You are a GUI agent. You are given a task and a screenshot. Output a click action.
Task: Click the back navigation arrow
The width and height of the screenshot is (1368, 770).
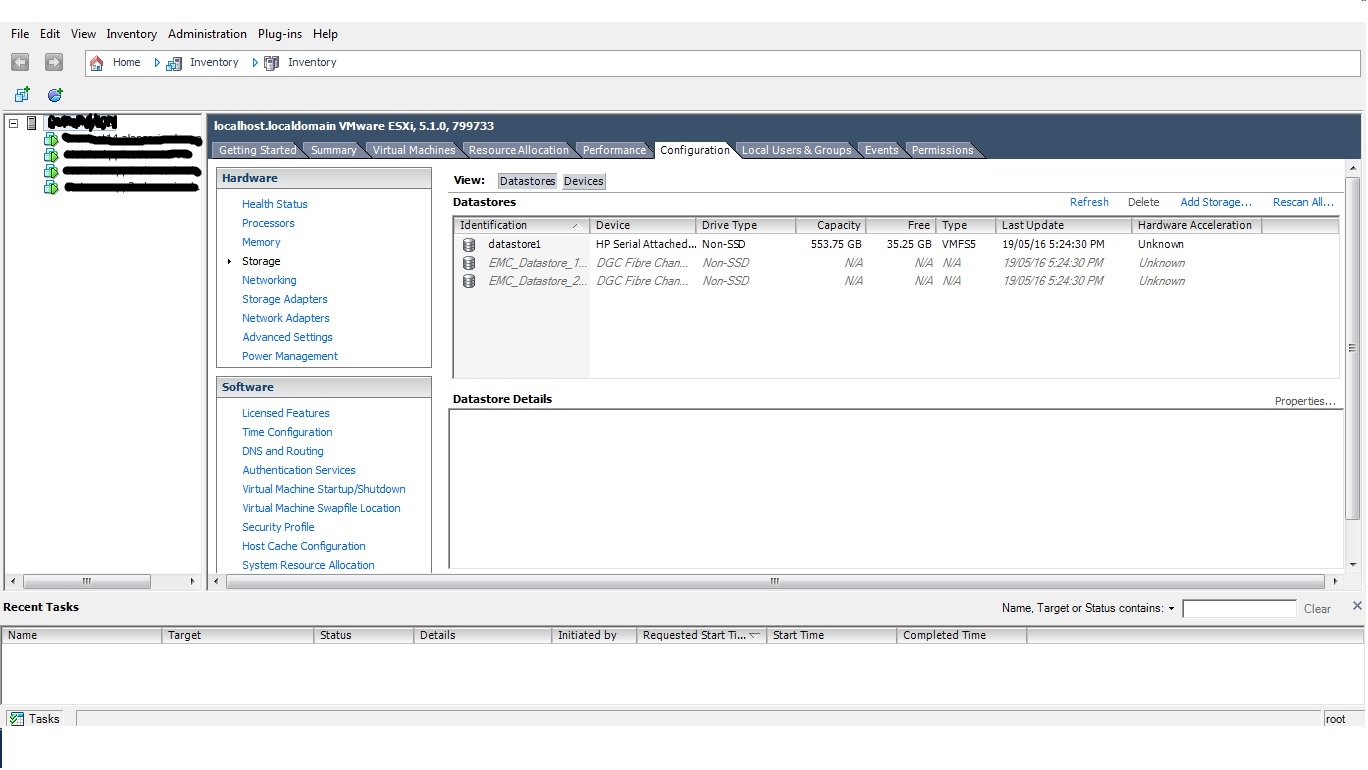19,62
